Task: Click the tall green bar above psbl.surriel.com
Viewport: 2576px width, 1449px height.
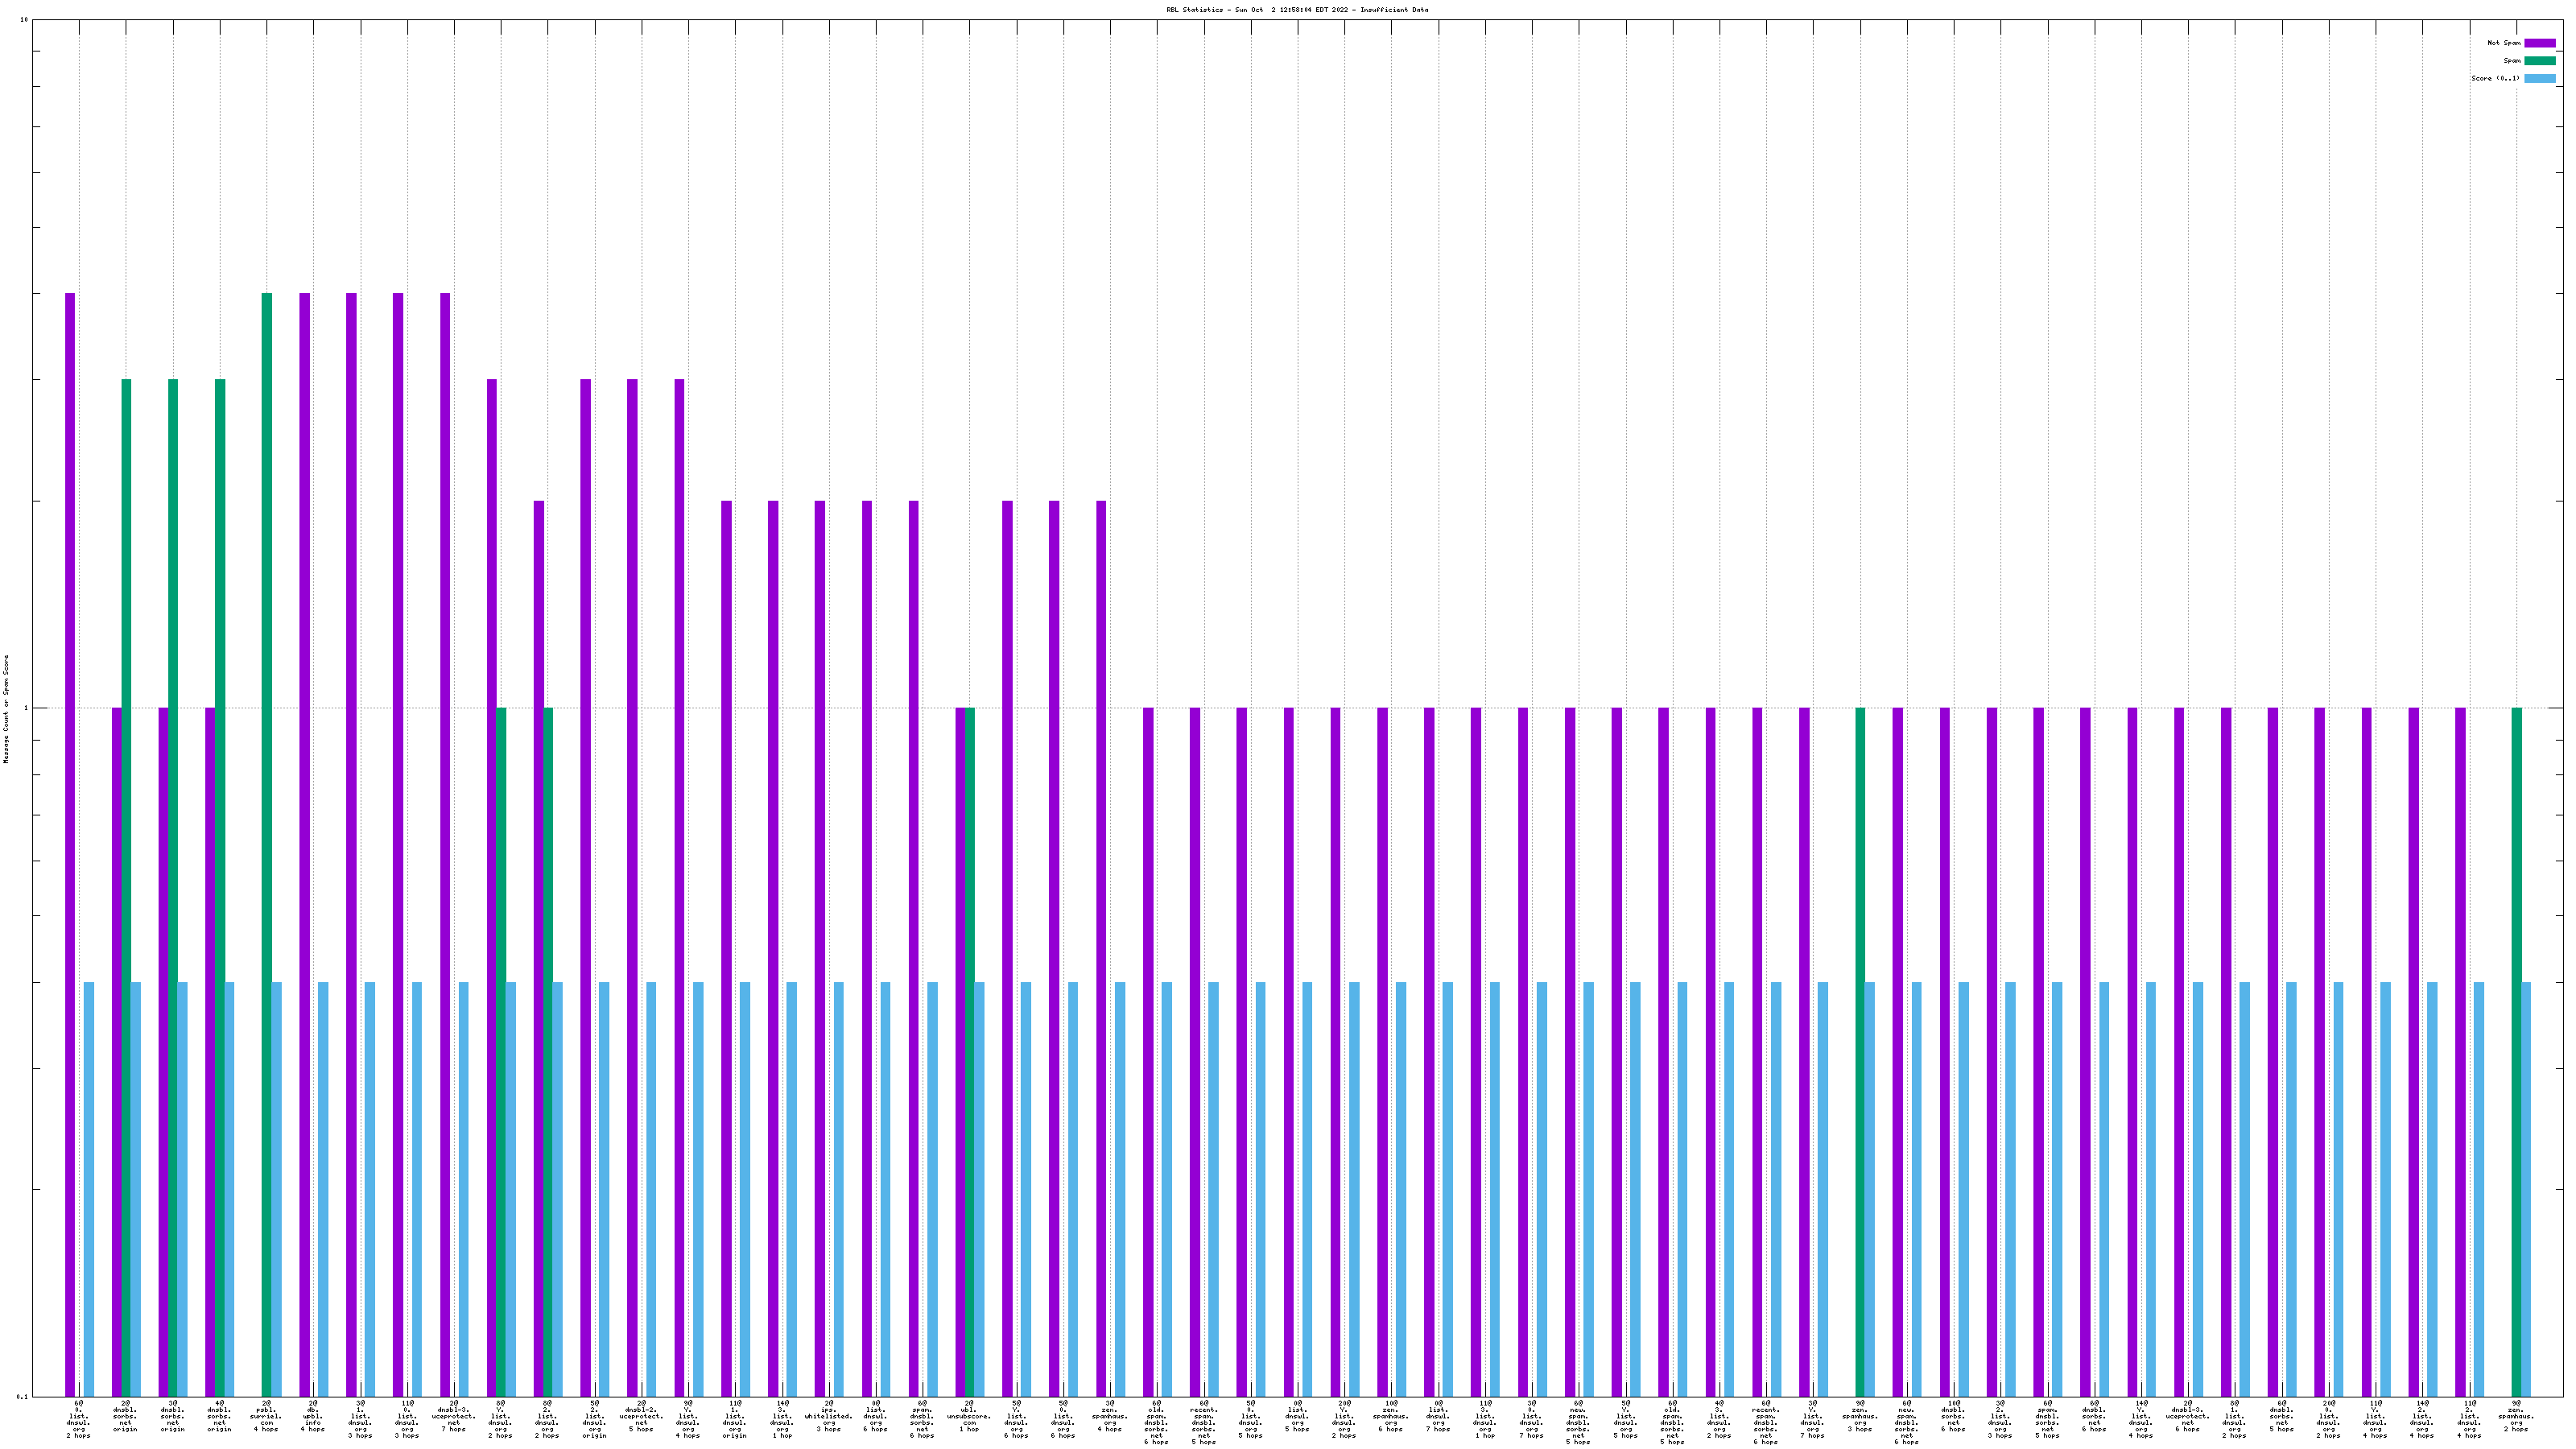Action: click(267, 800)
